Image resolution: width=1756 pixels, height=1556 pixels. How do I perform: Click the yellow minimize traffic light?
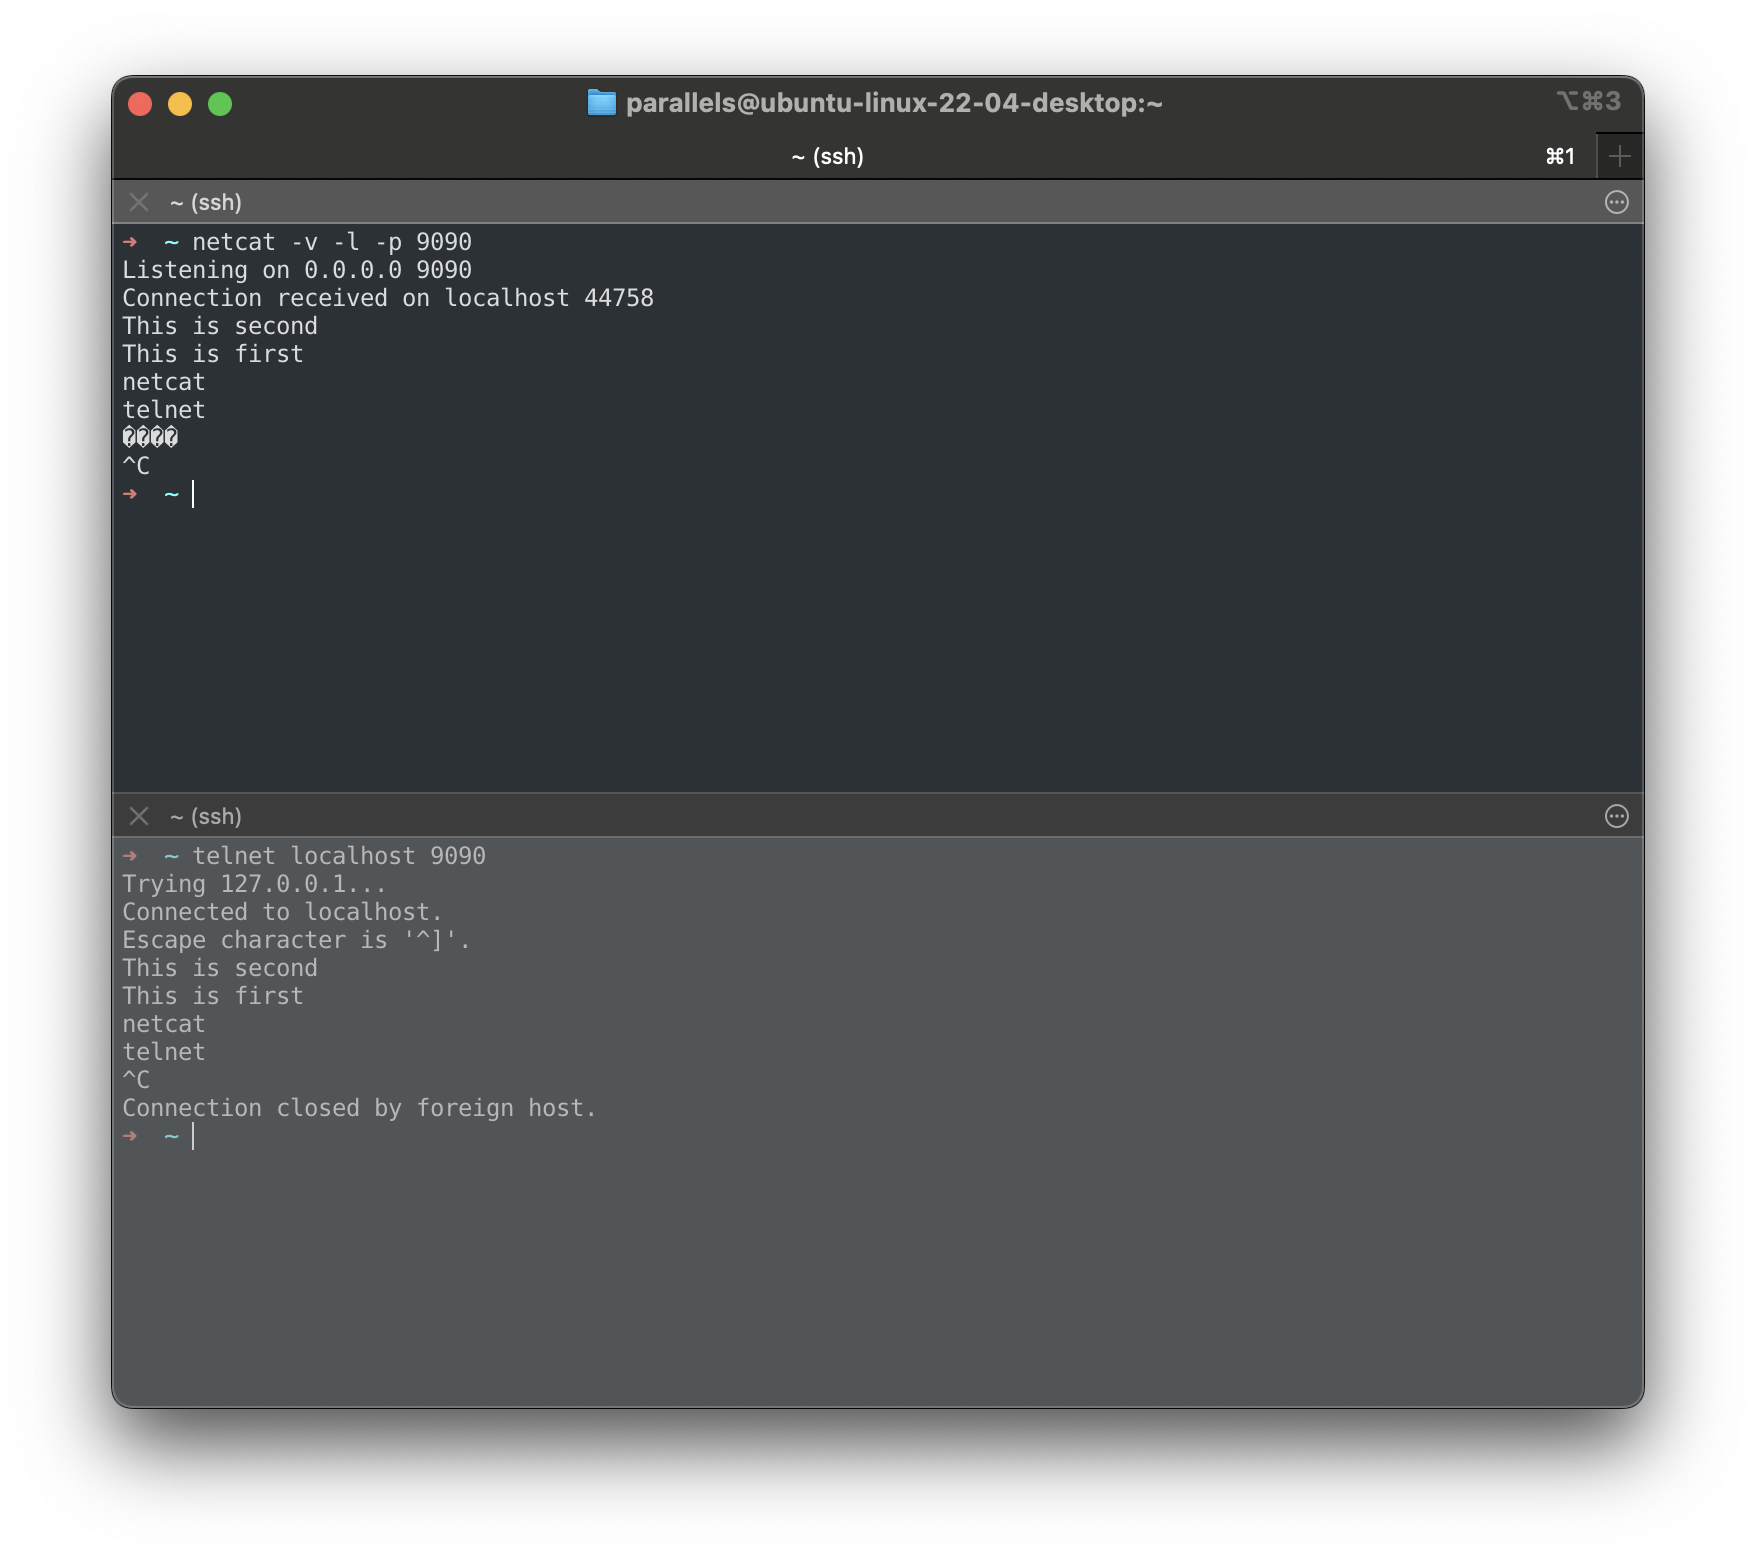click(x=180, y=103)
